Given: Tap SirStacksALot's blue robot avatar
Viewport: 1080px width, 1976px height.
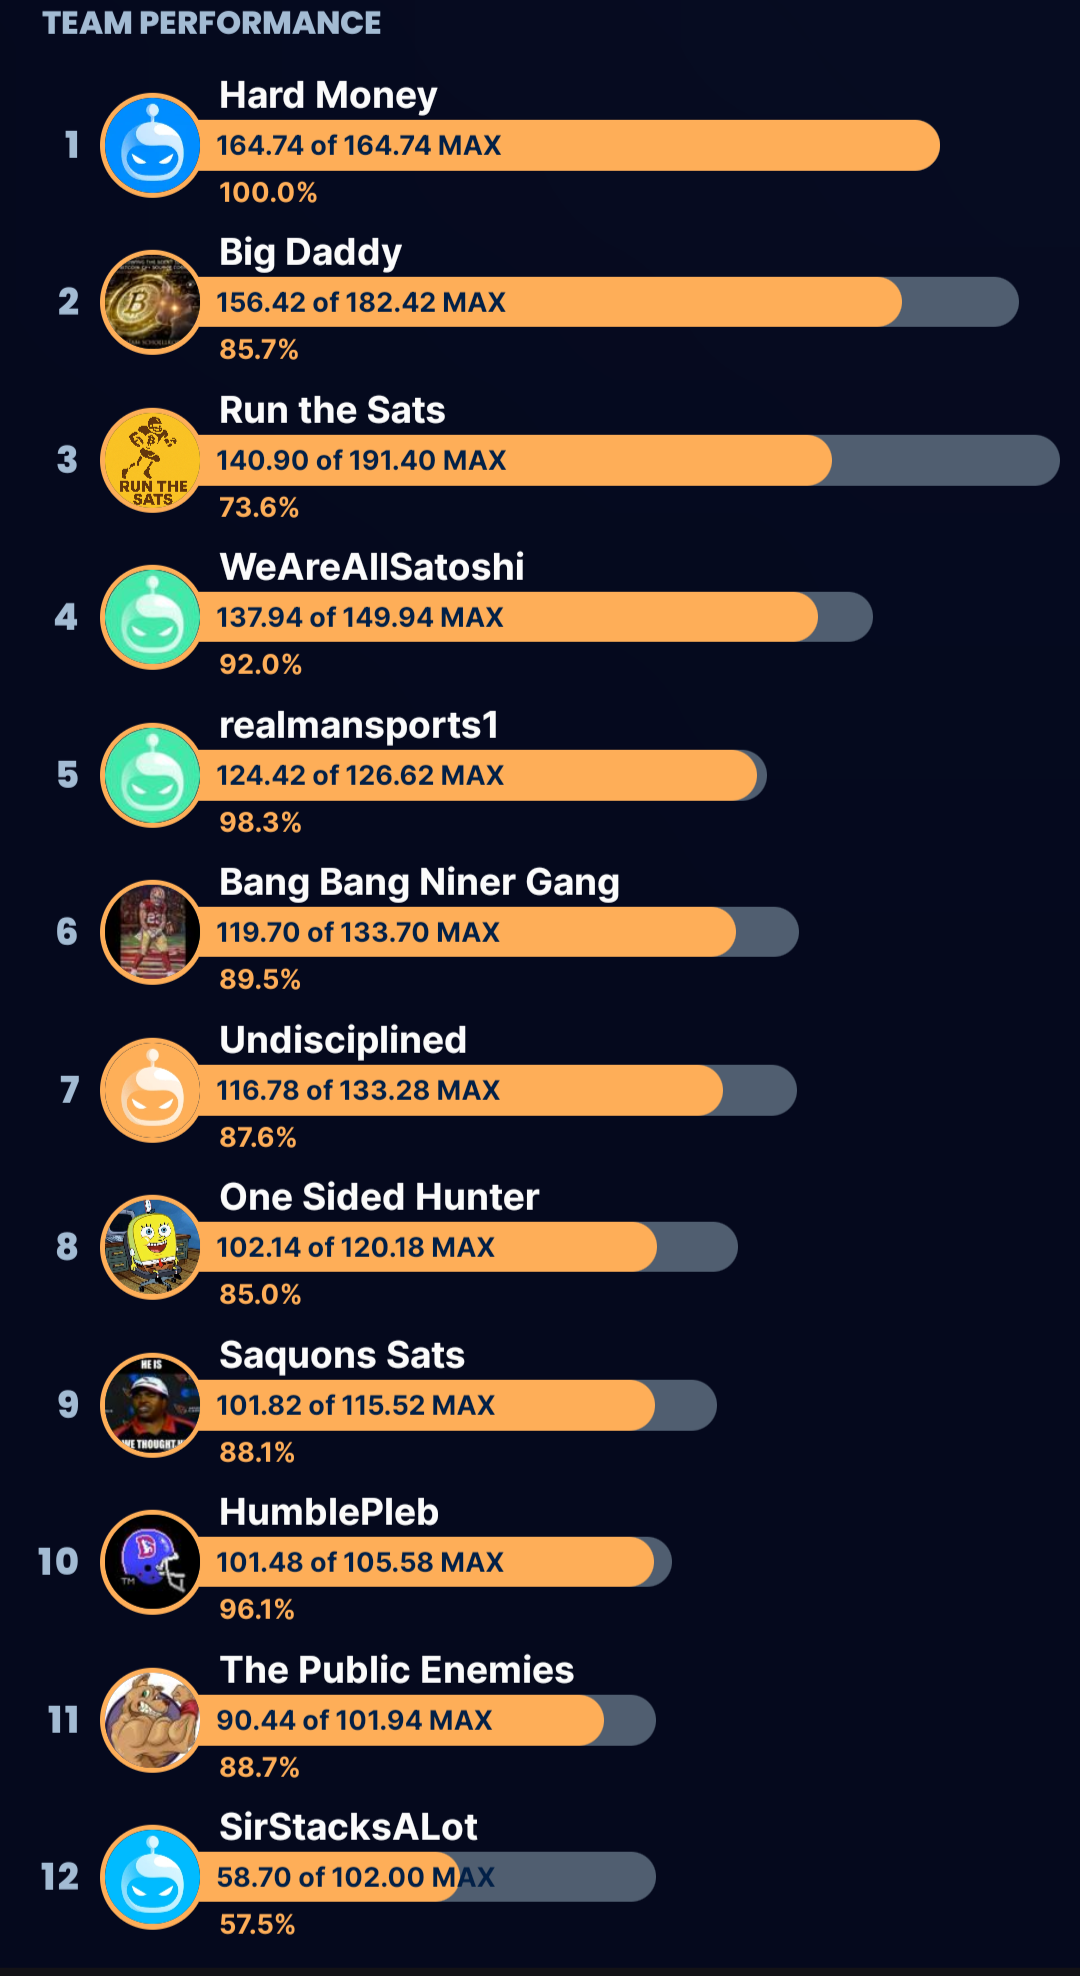Looking at the screenshot, I should pyautogui.click(x=152, y=1877).
